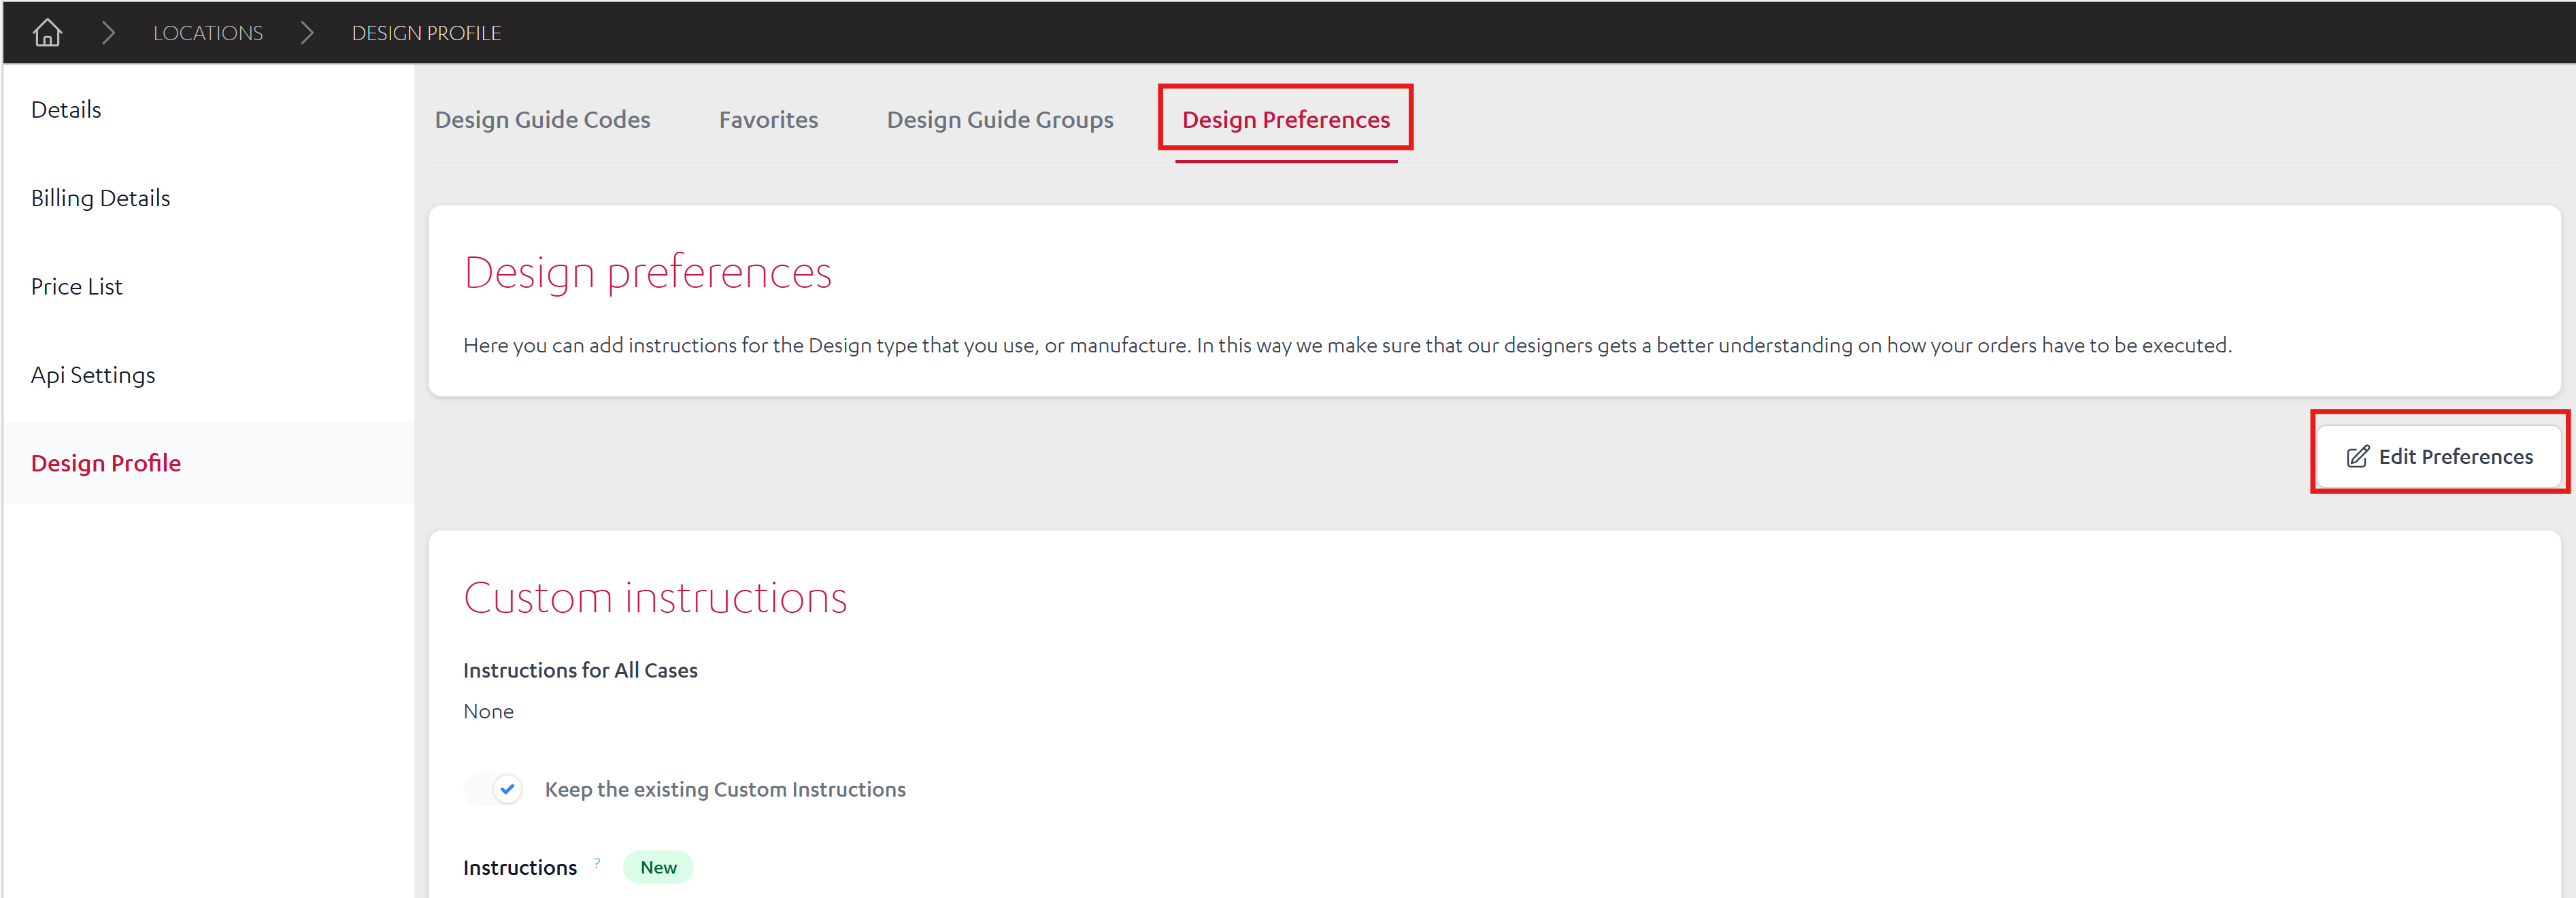Click the Custom instructions heading
2576x898 pixels.
[x=655, y=598]
